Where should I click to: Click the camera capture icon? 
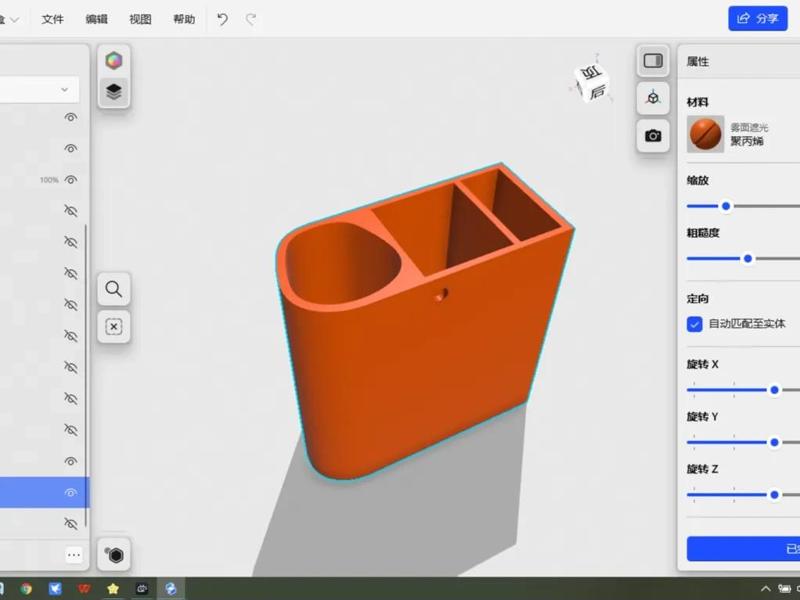(653, 135)
